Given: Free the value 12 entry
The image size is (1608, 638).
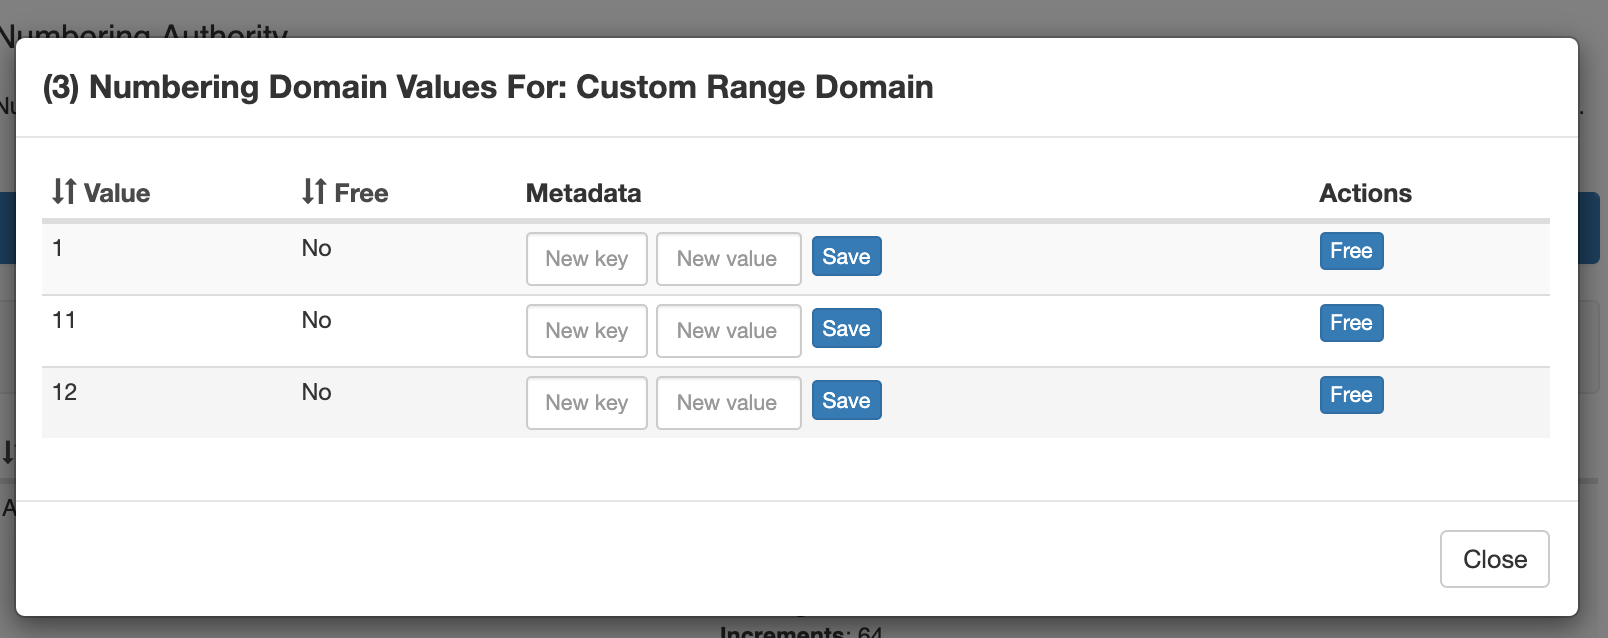Looking at the screenshot, I should pyautogui.click(x=1351, y=395).
